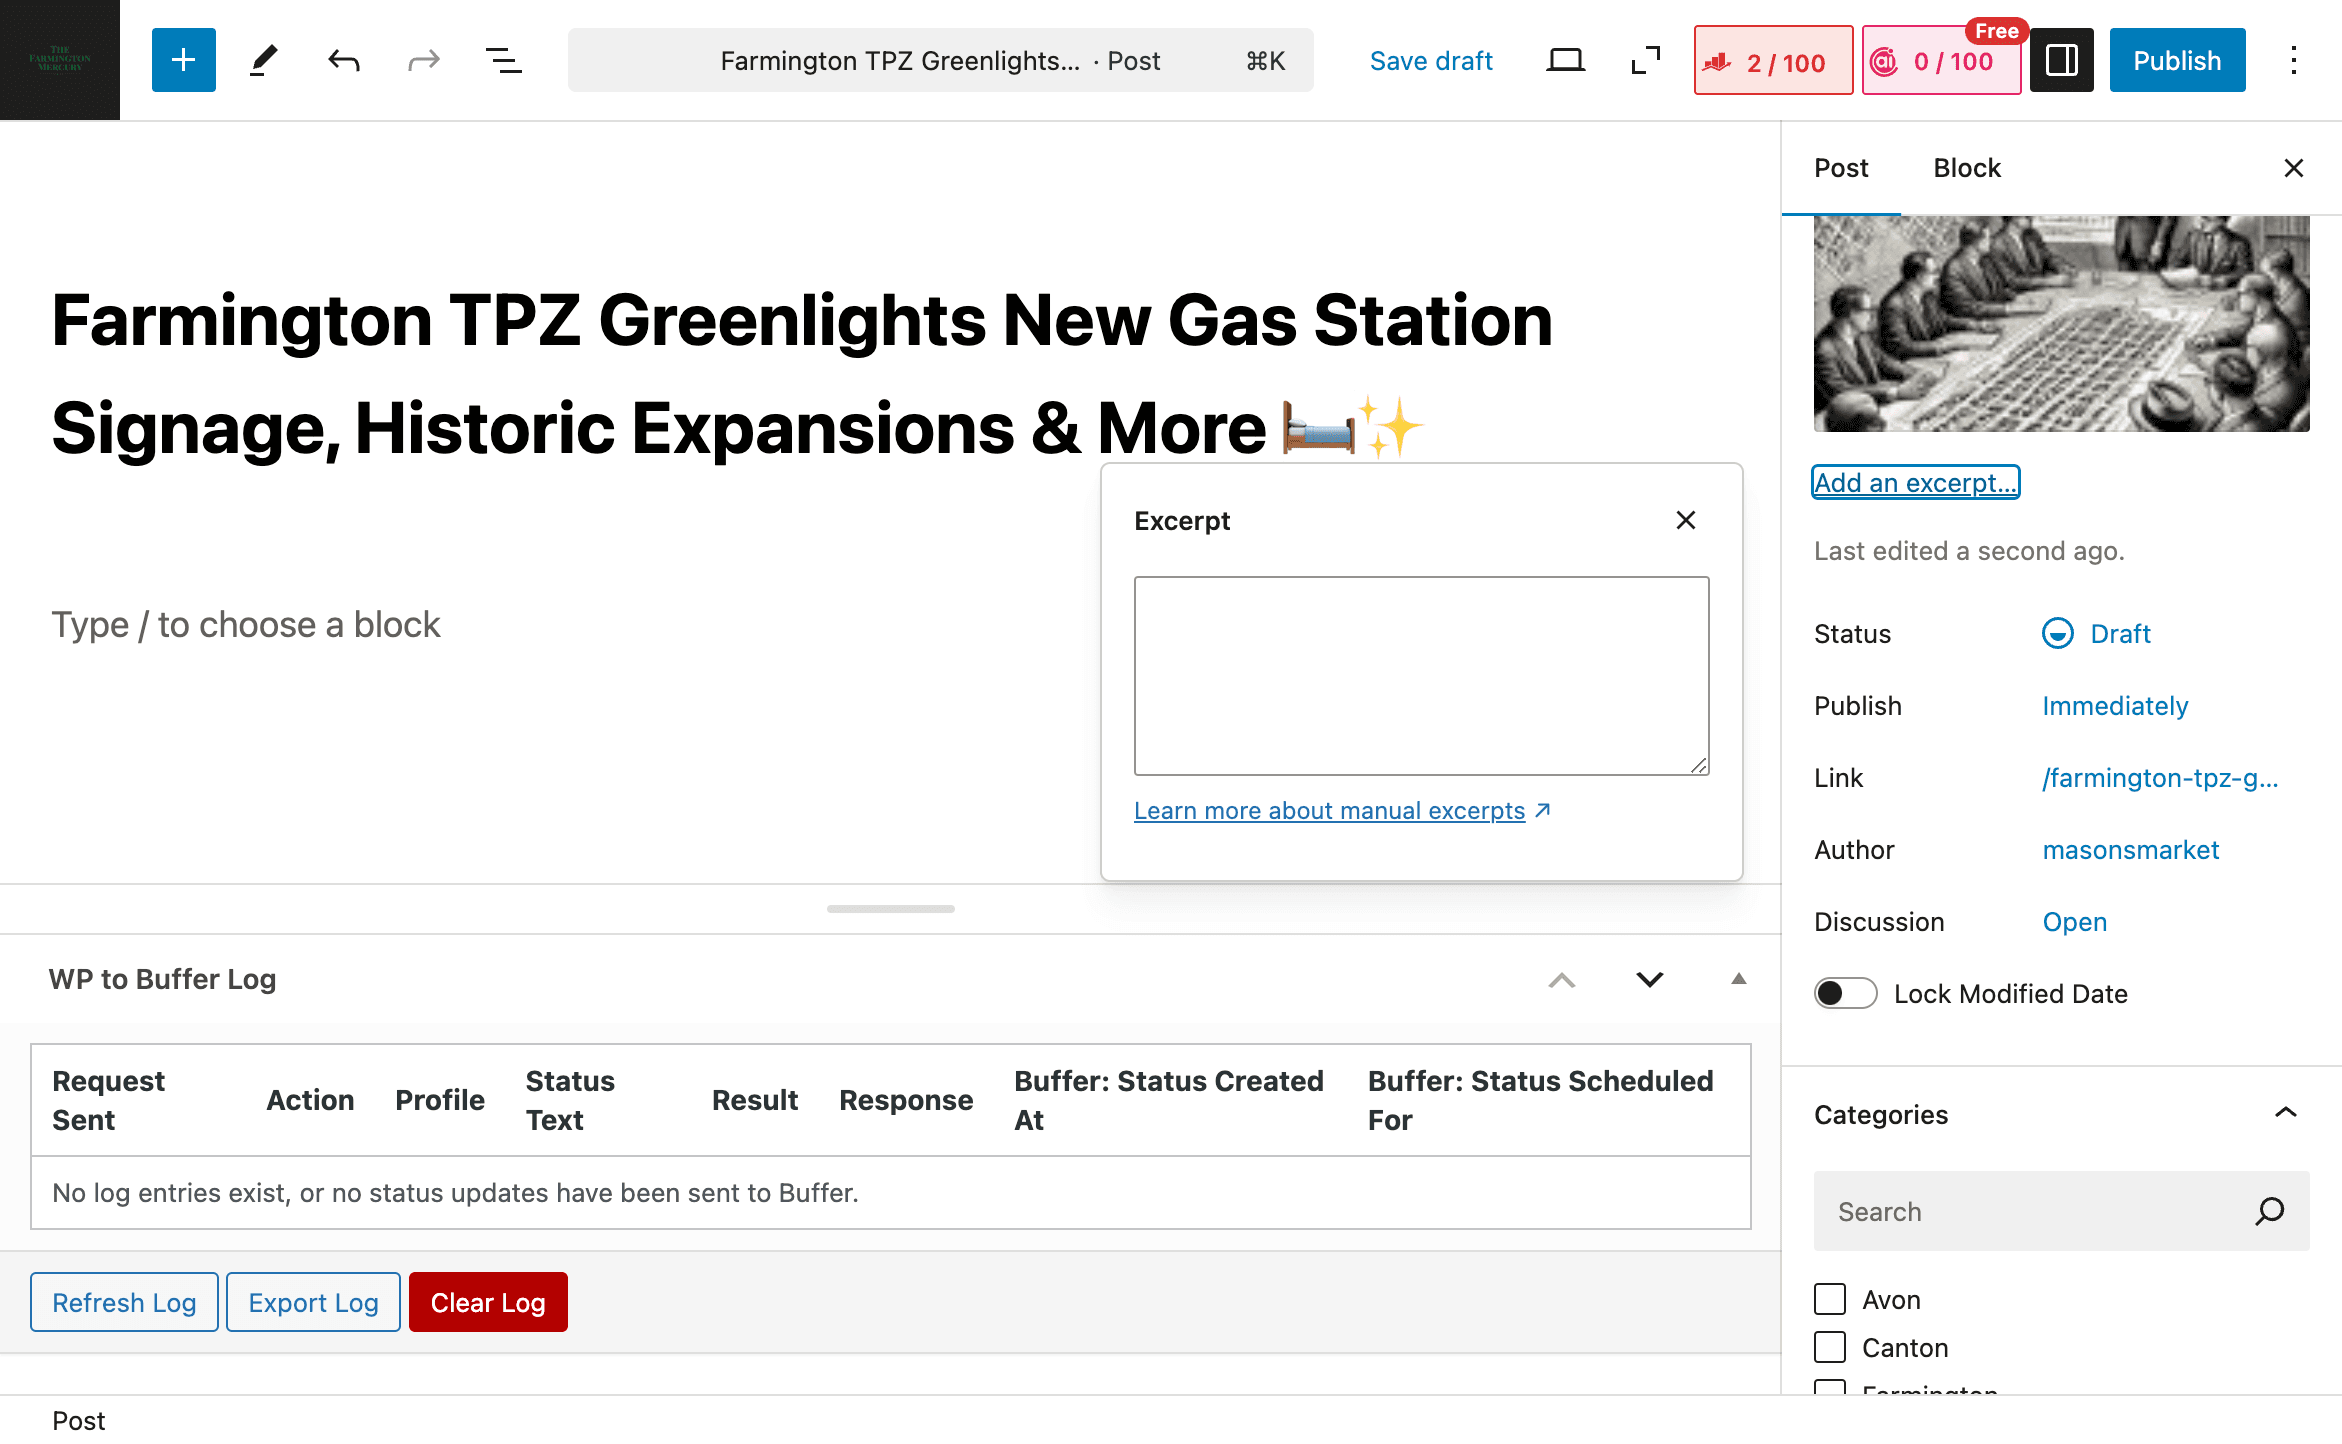
Task: Open the Document Overview list view
Action: coord(503,60)
